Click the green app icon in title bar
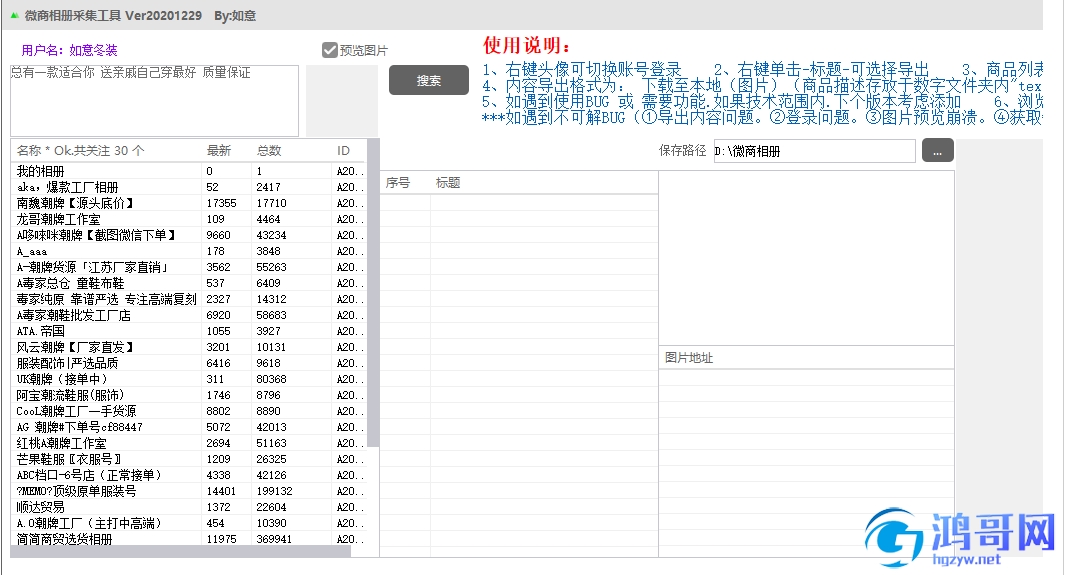Image resolution: width=1065 pixels, height=575 pixels. tap(14, 15)
